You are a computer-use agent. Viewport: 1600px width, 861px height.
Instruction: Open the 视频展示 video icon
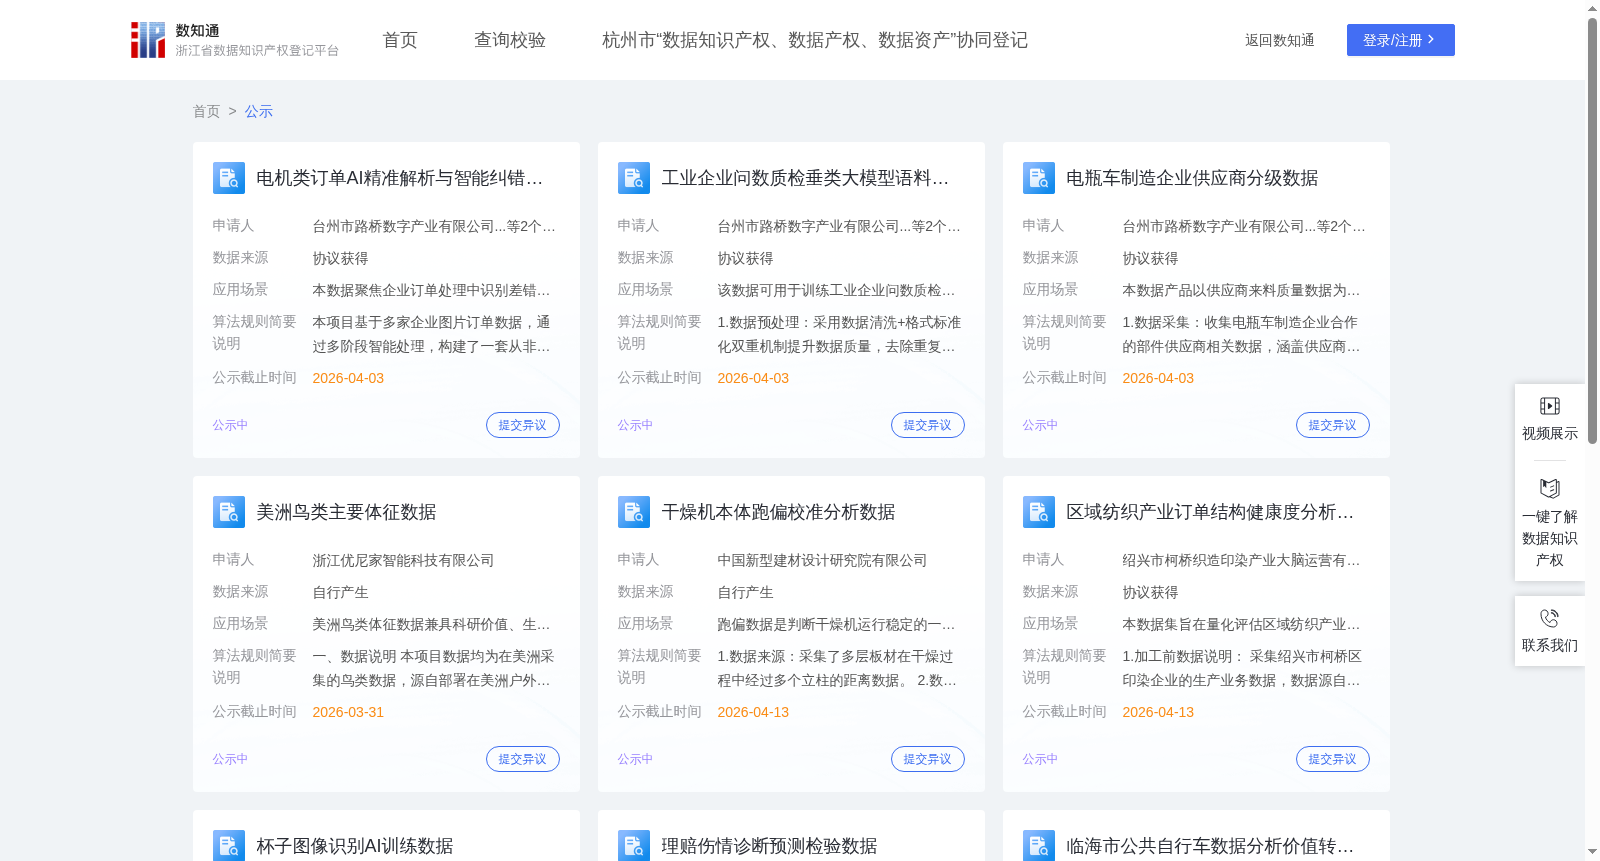pos(1550,406)
